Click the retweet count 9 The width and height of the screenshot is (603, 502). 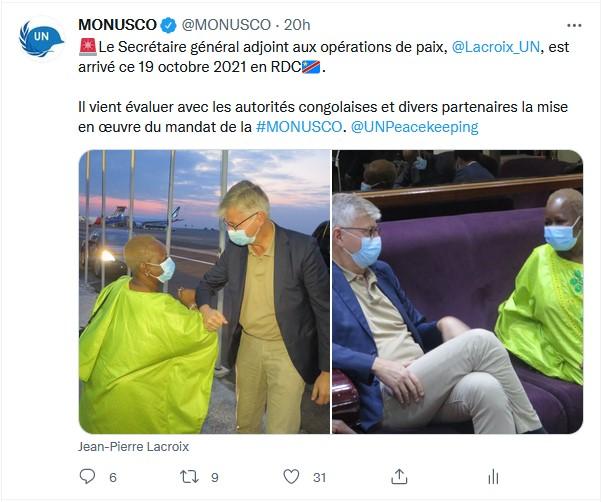tap(215, 477)
